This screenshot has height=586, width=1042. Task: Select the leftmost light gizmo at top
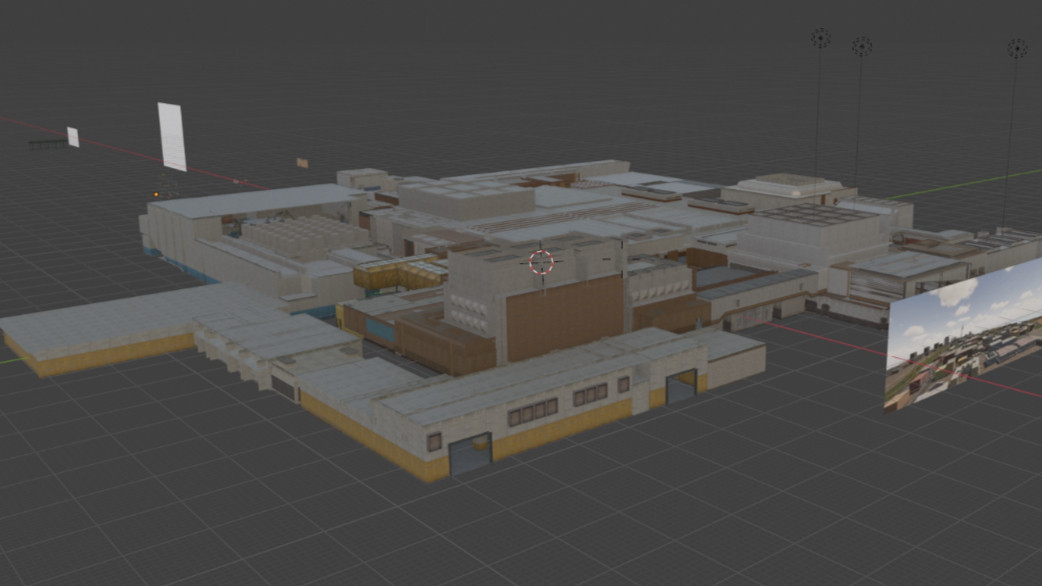pos(820,39)
